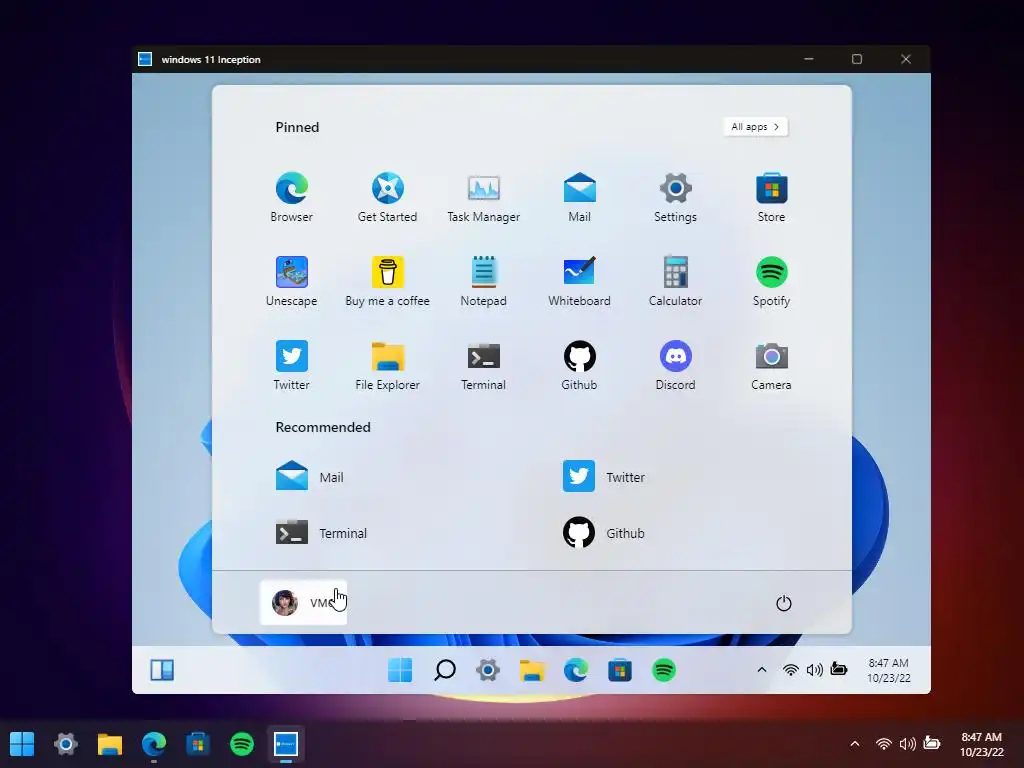The height and width of the screenshot is (768, 1024).
Task: Click outer taskbar Start button
Action: click(22, 743)
